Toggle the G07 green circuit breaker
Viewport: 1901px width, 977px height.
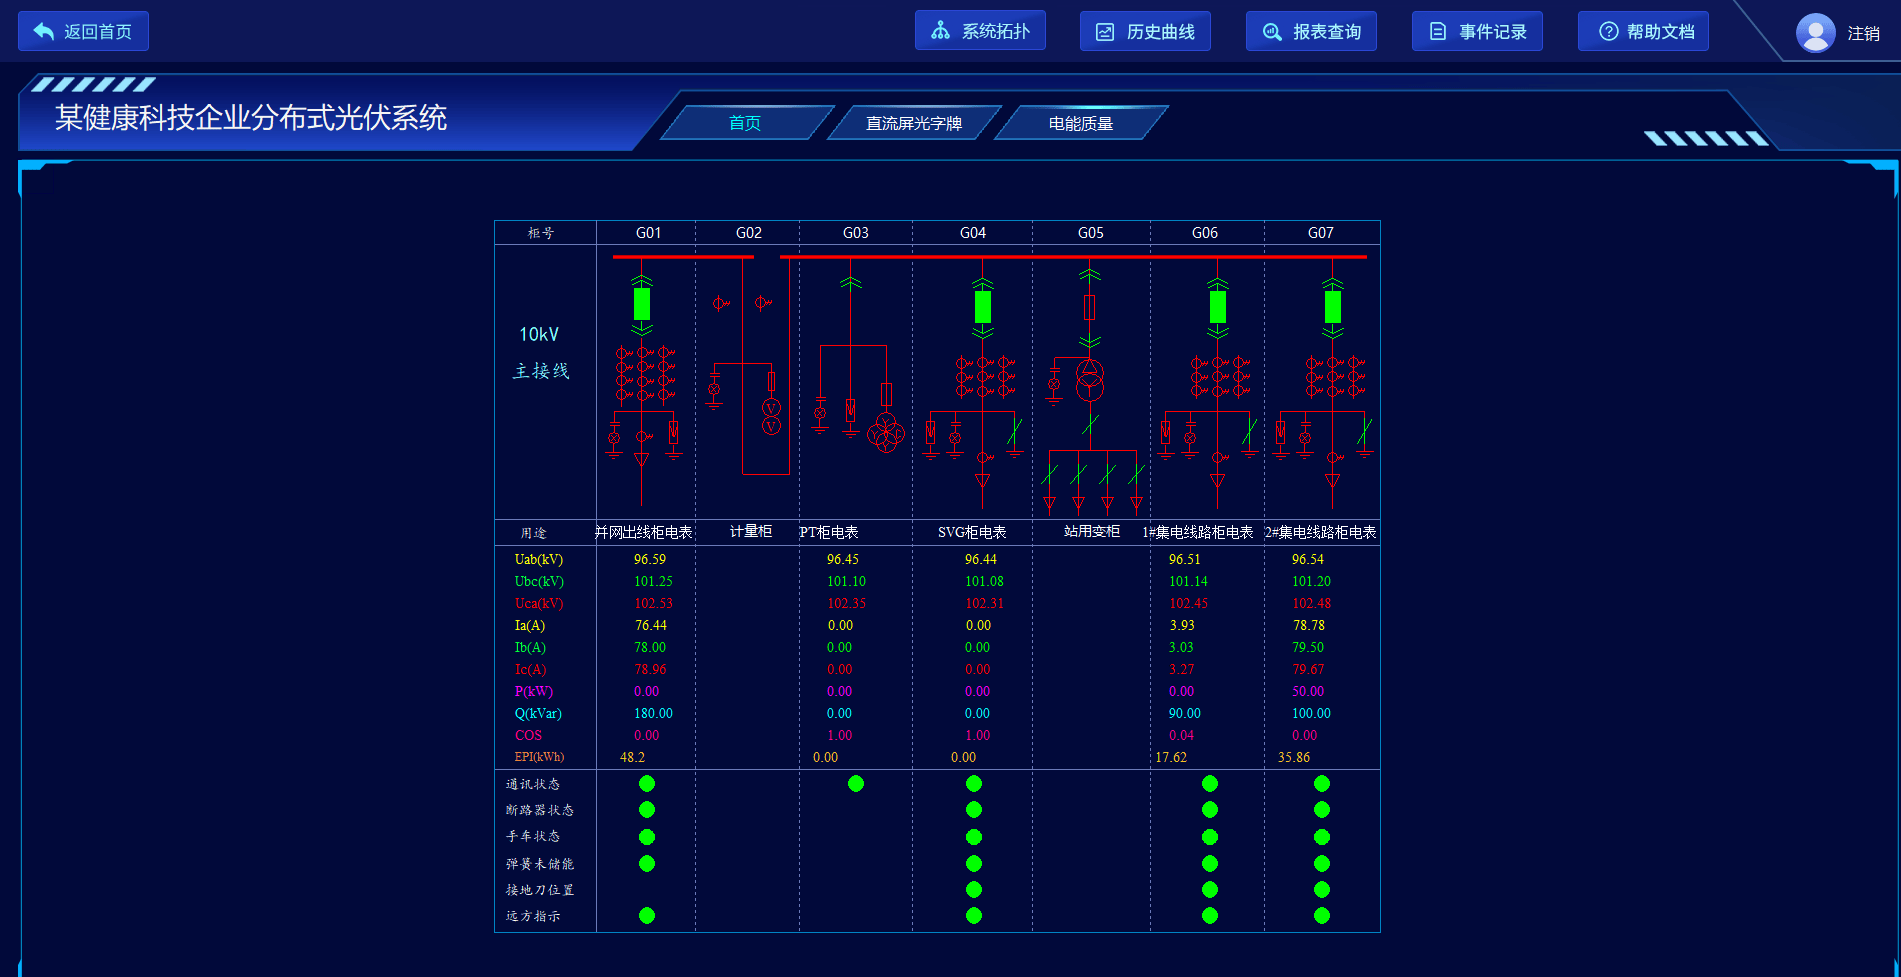(x=1333, y=306)
